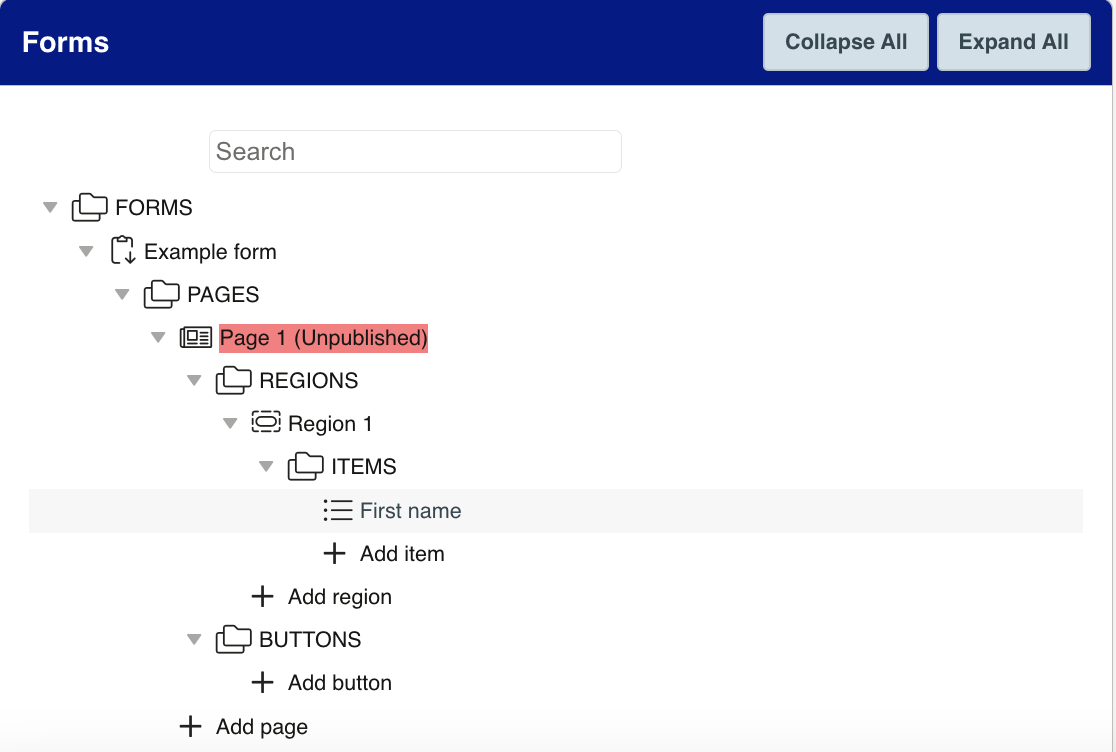Click the PAGES folder icon
This screenshot has width=1116, height=752.
click(x=162, y=294)
